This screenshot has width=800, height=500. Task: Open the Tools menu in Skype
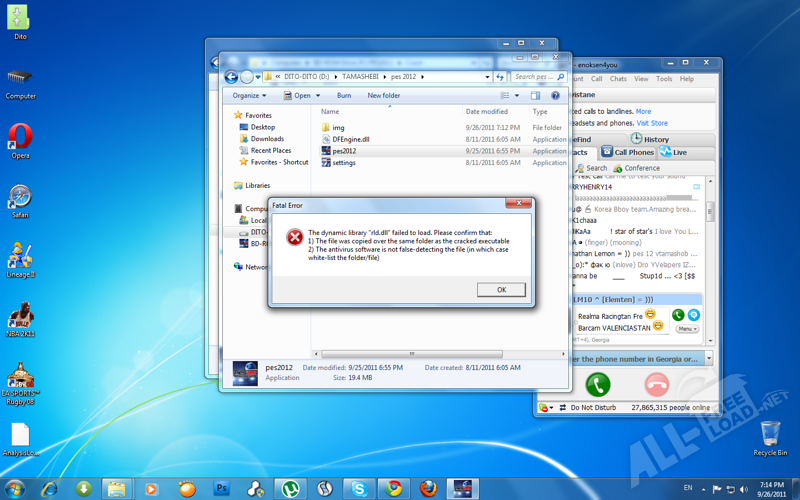pos(664,79)
